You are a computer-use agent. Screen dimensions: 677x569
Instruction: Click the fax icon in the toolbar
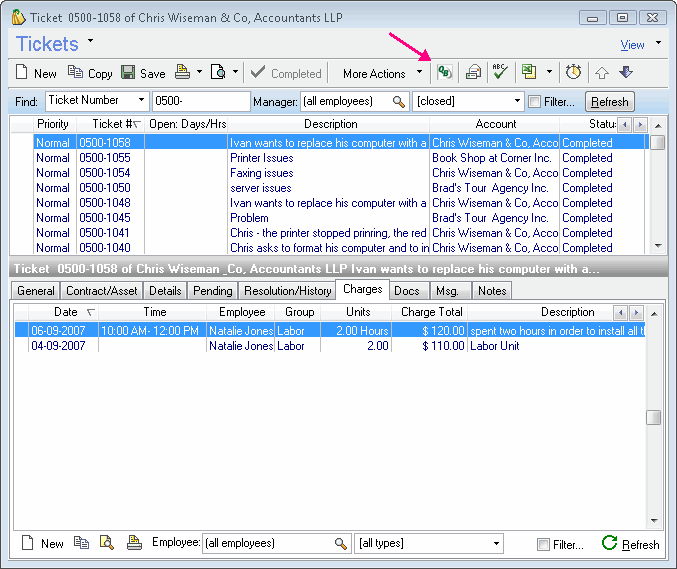pyautogui.click(x=473, y=73)
